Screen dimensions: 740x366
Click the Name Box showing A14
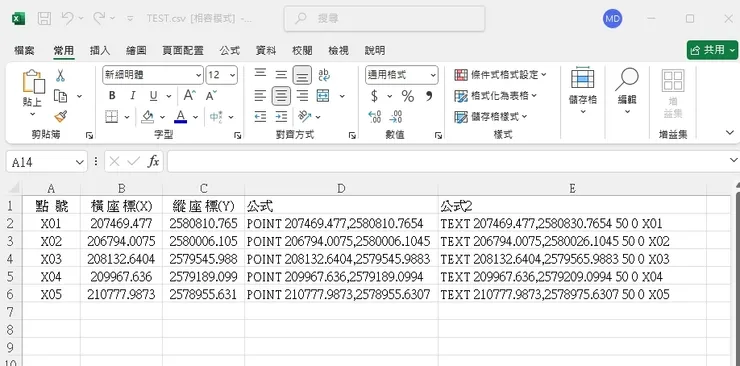tap(46, 162)
